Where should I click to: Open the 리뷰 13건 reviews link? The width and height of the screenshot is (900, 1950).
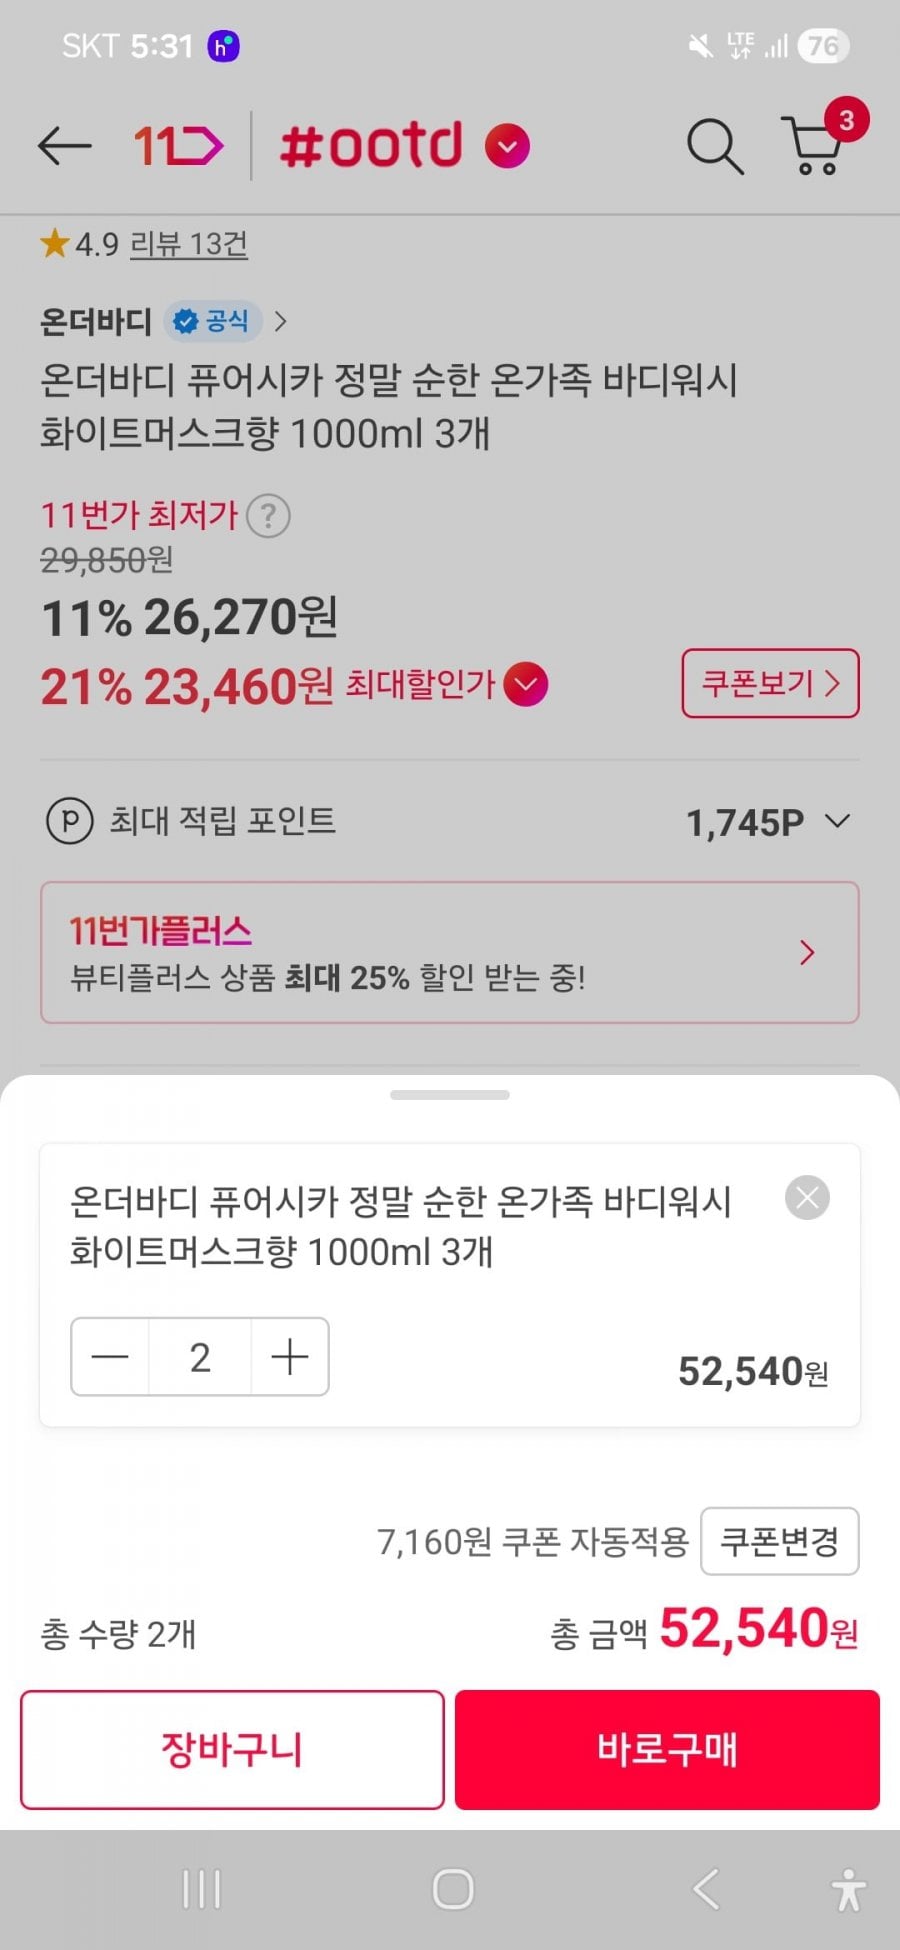point(189,244)
